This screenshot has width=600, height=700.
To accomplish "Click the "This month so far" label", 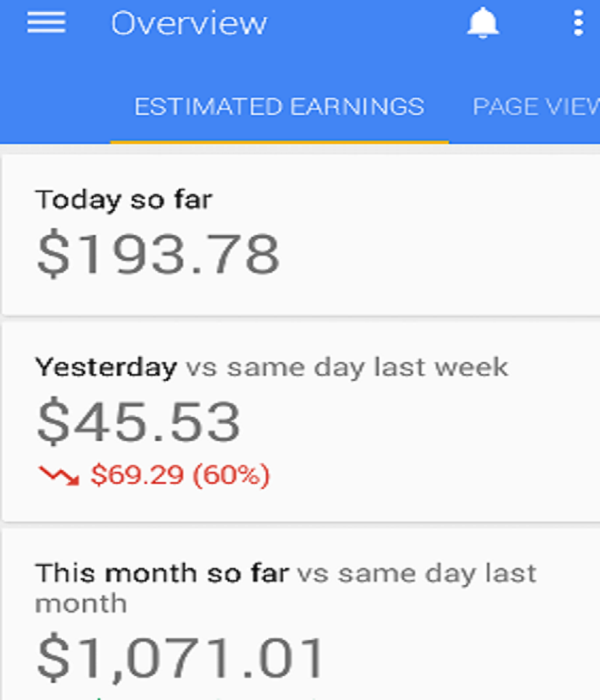I will 162,574.
